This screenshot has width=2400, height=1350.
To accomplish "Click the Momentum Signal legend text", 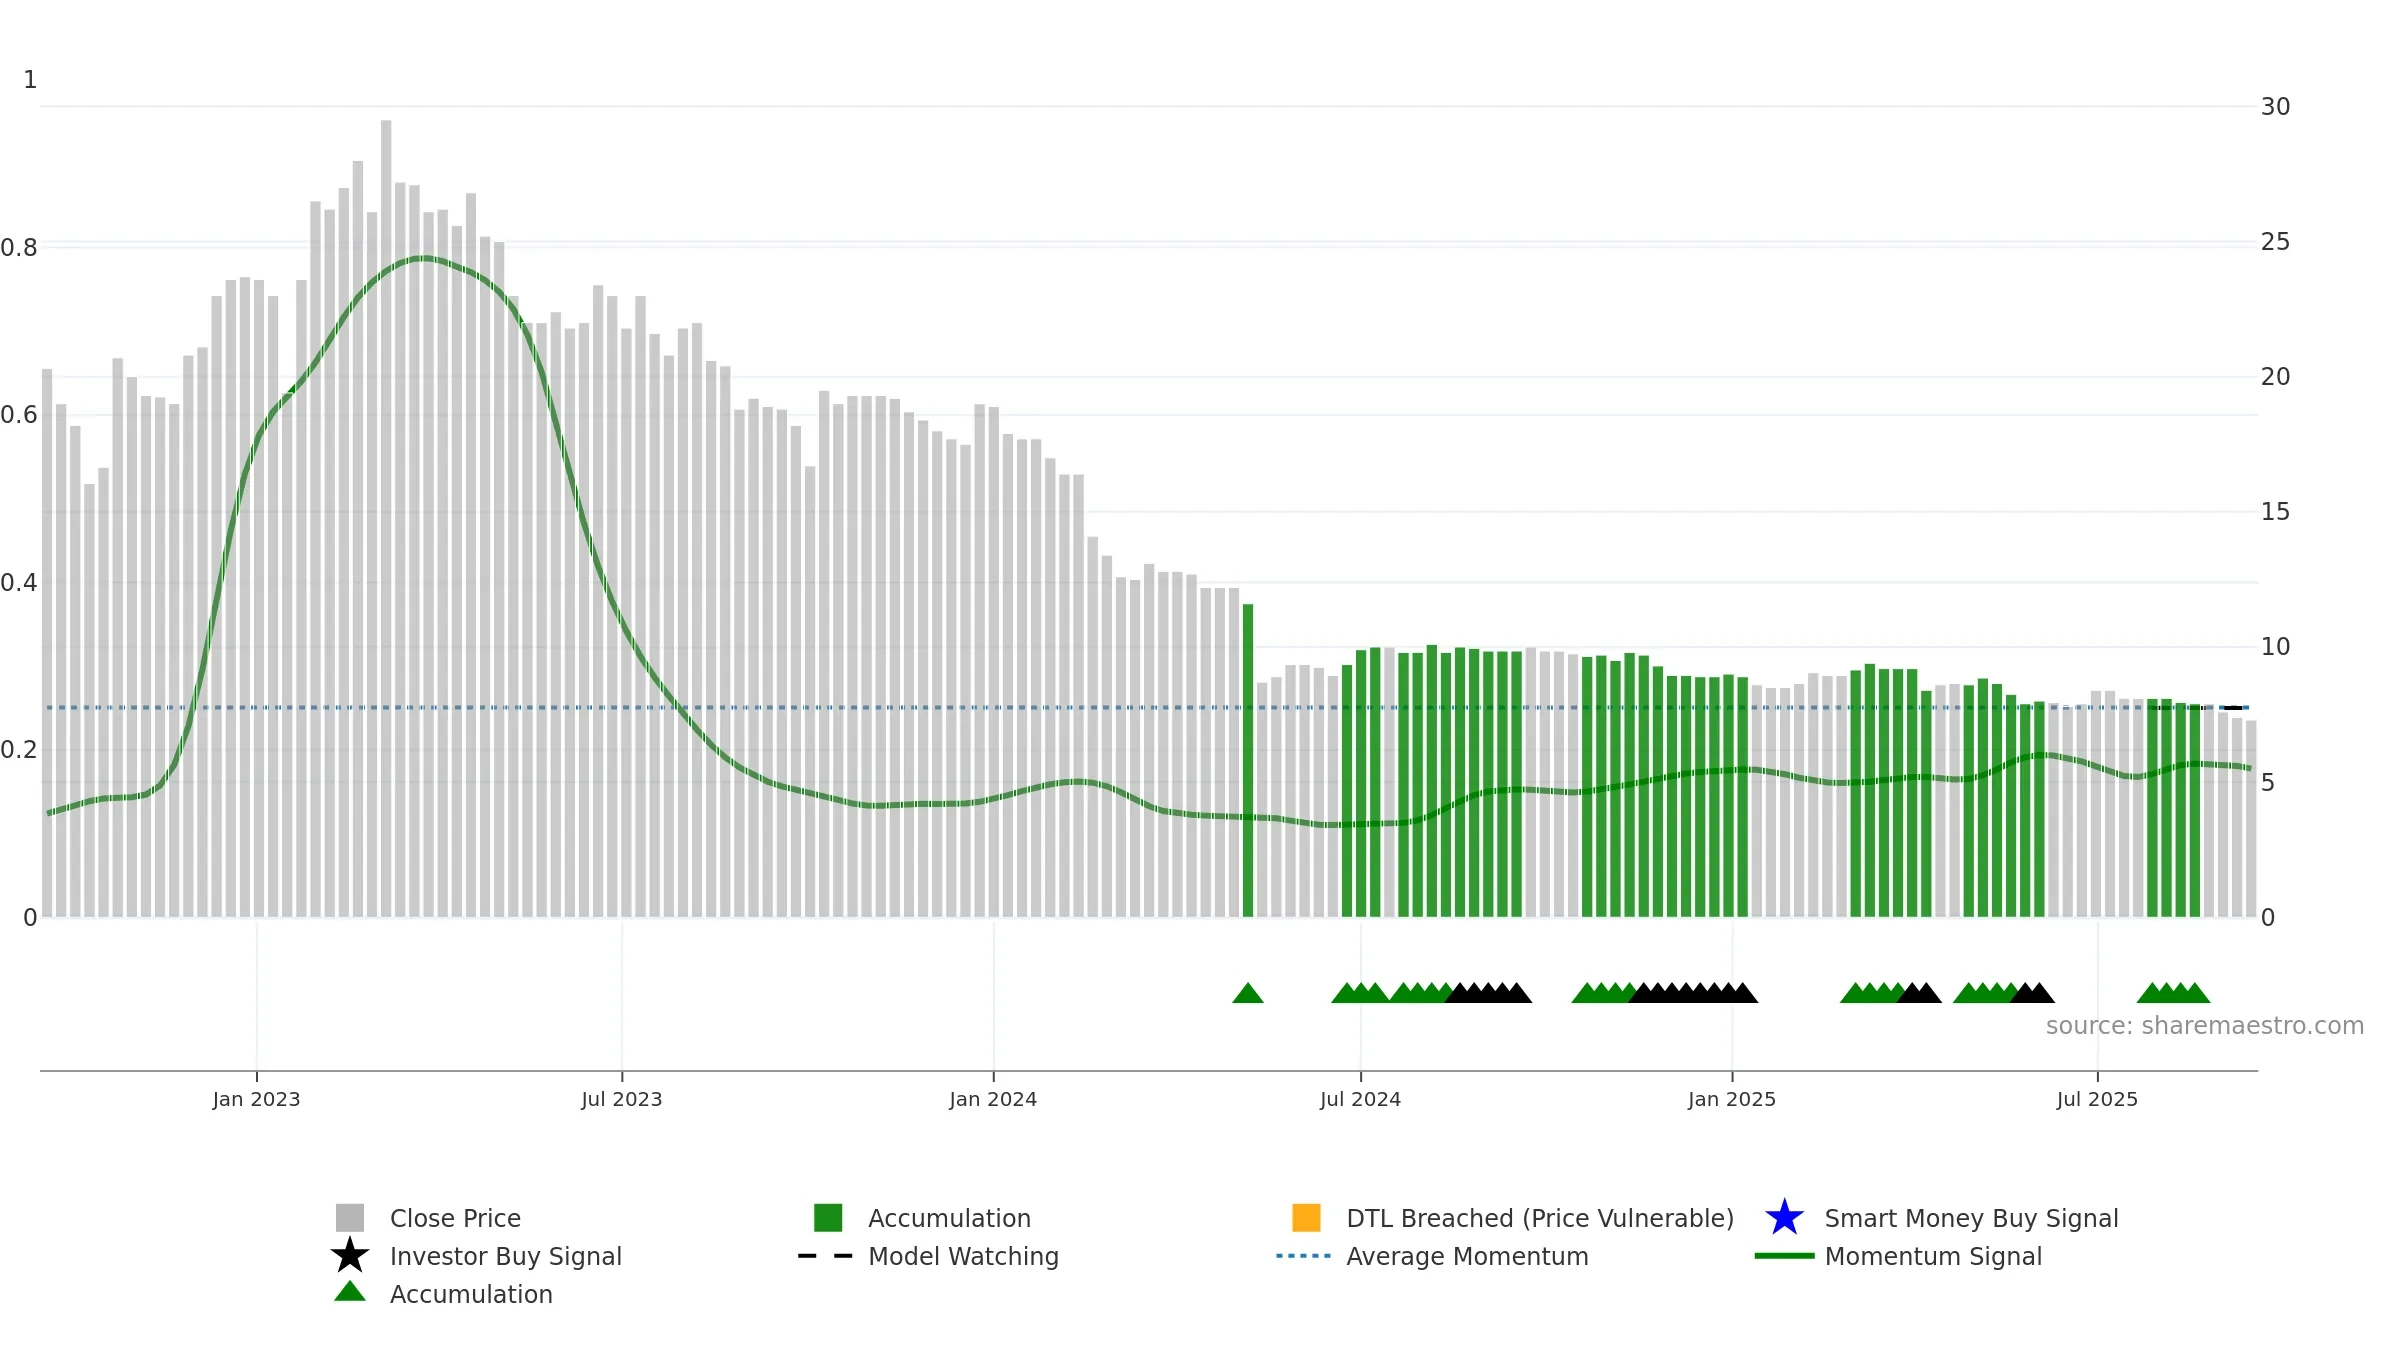I will click(1933, 1256).
